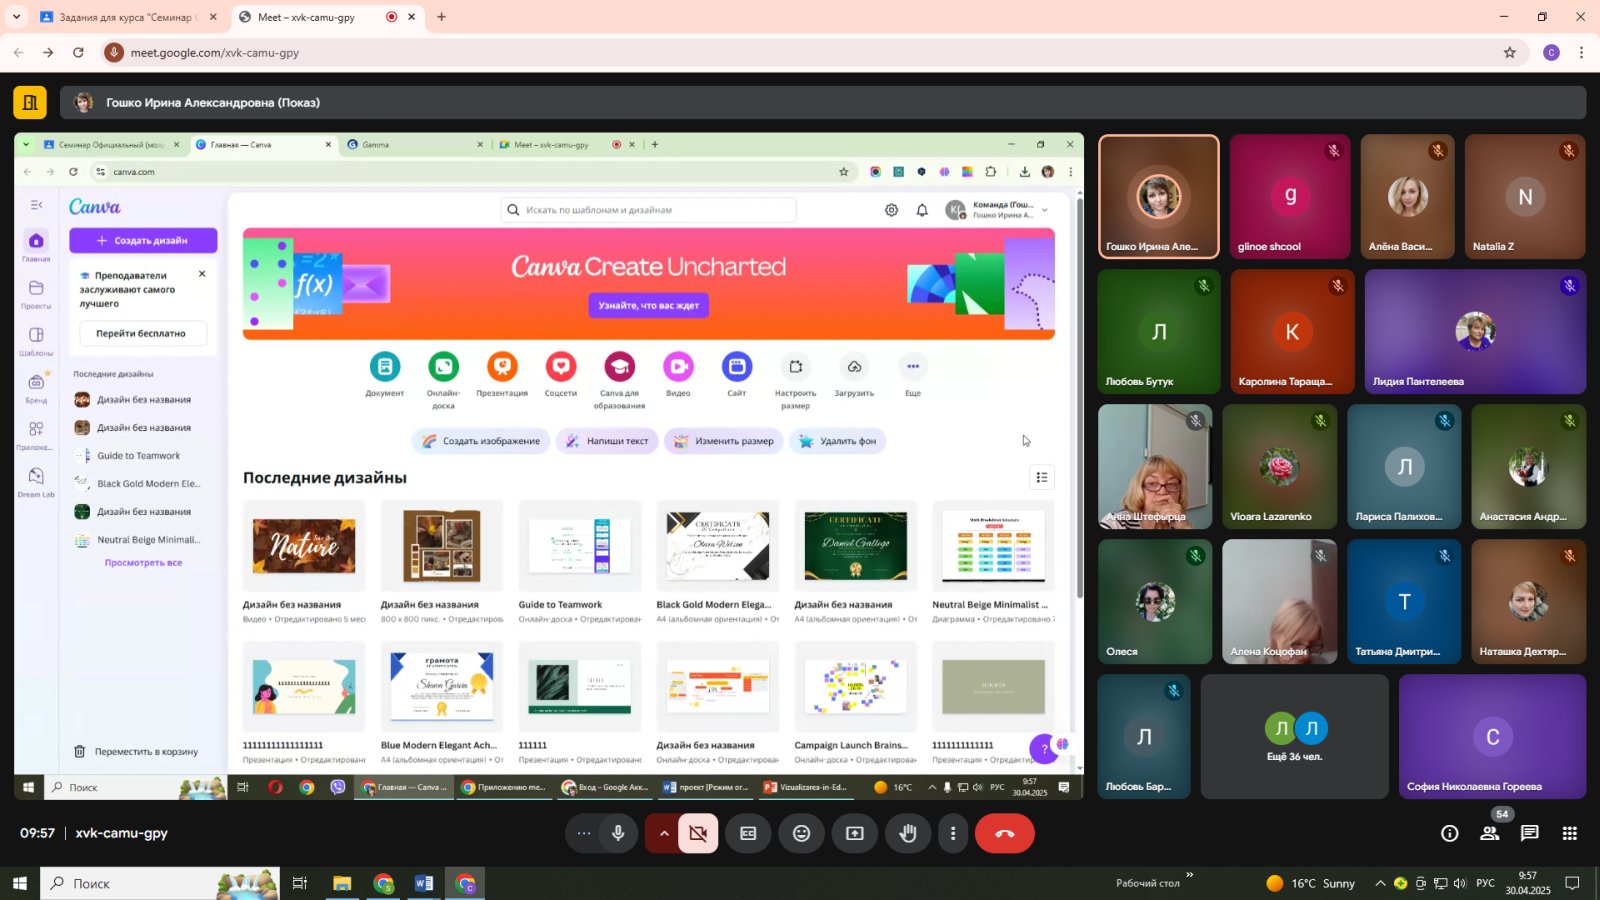
Task: Select the Презентация design type icon
Action: coord(502,367)
